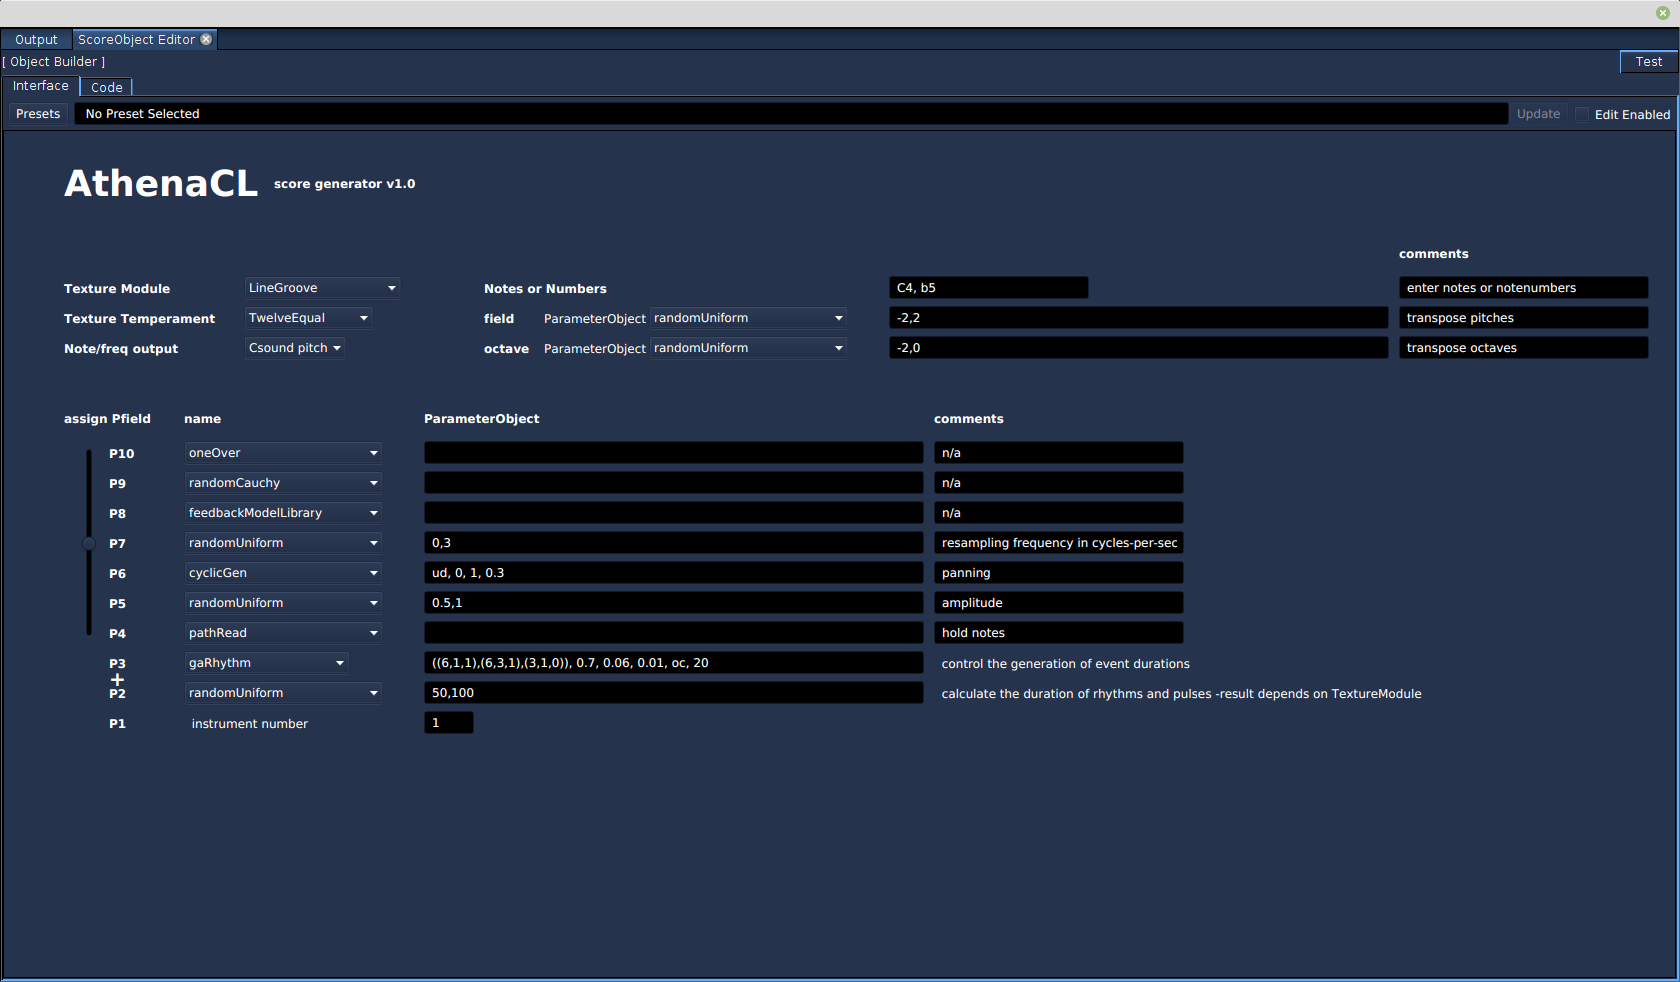Viewport: 1680px width, 982px height.
Task: Click the P5 ParameterObject field 0.5,1
Action: coord(673,603)
